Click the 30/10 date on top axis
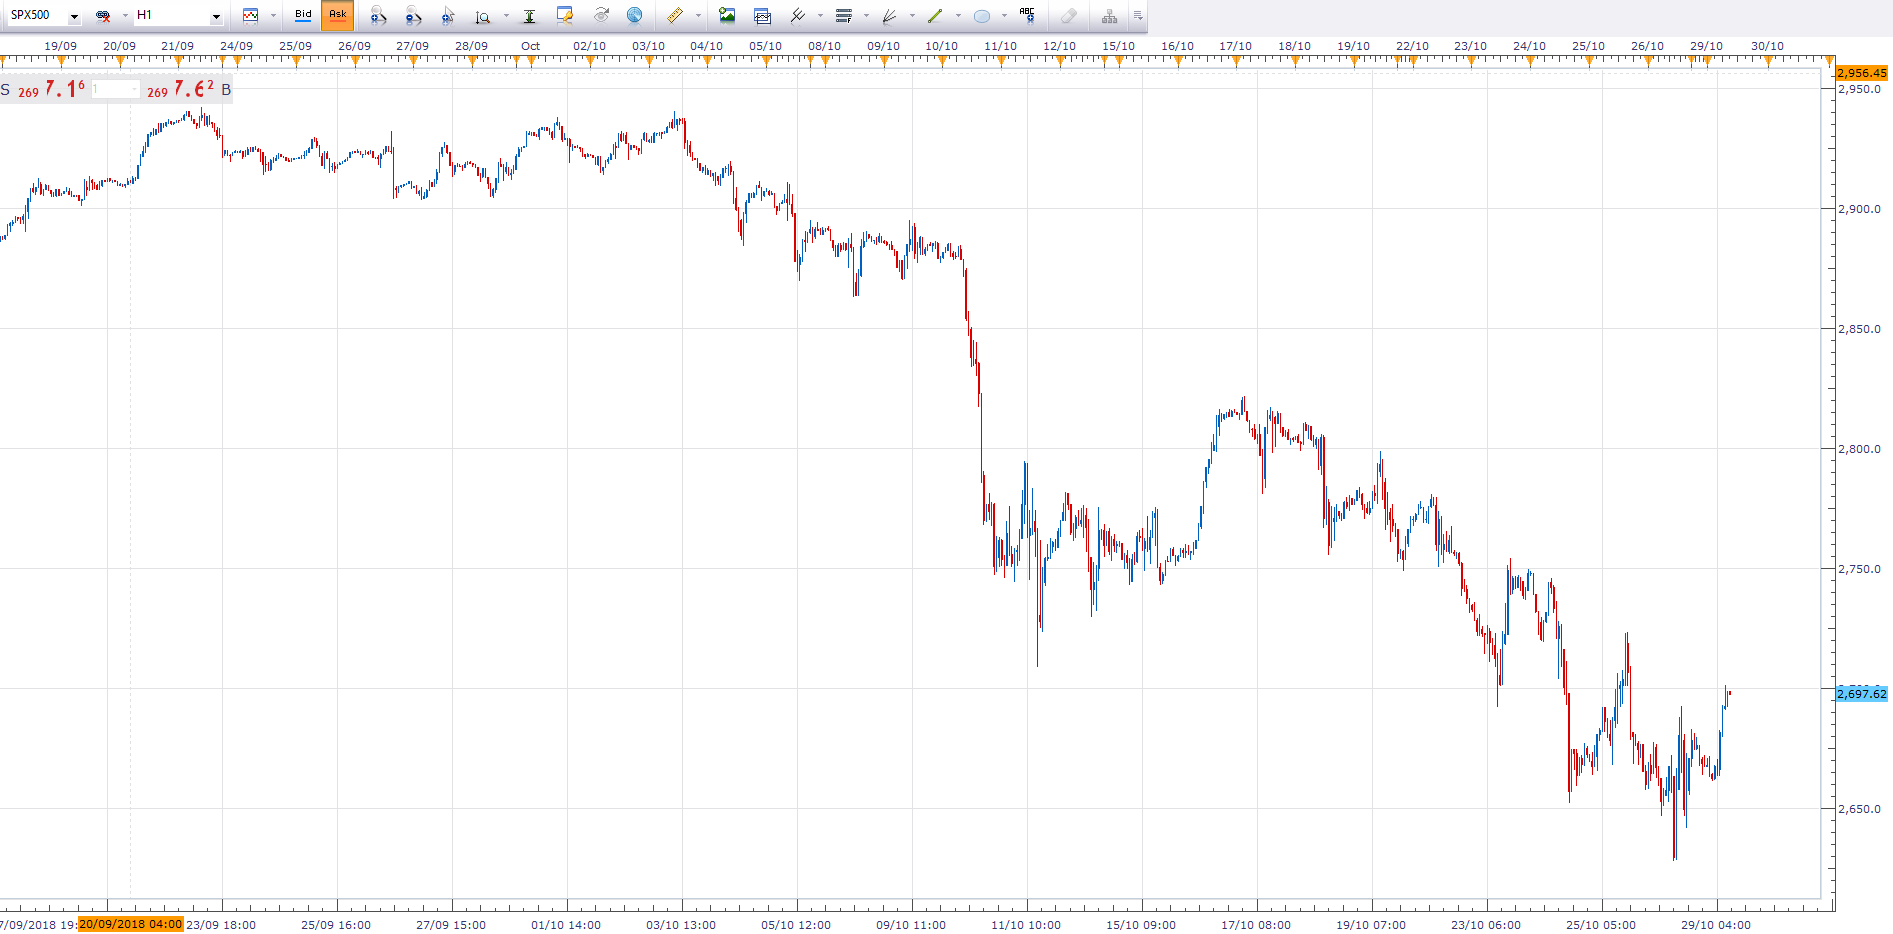 pos(1767,46)
